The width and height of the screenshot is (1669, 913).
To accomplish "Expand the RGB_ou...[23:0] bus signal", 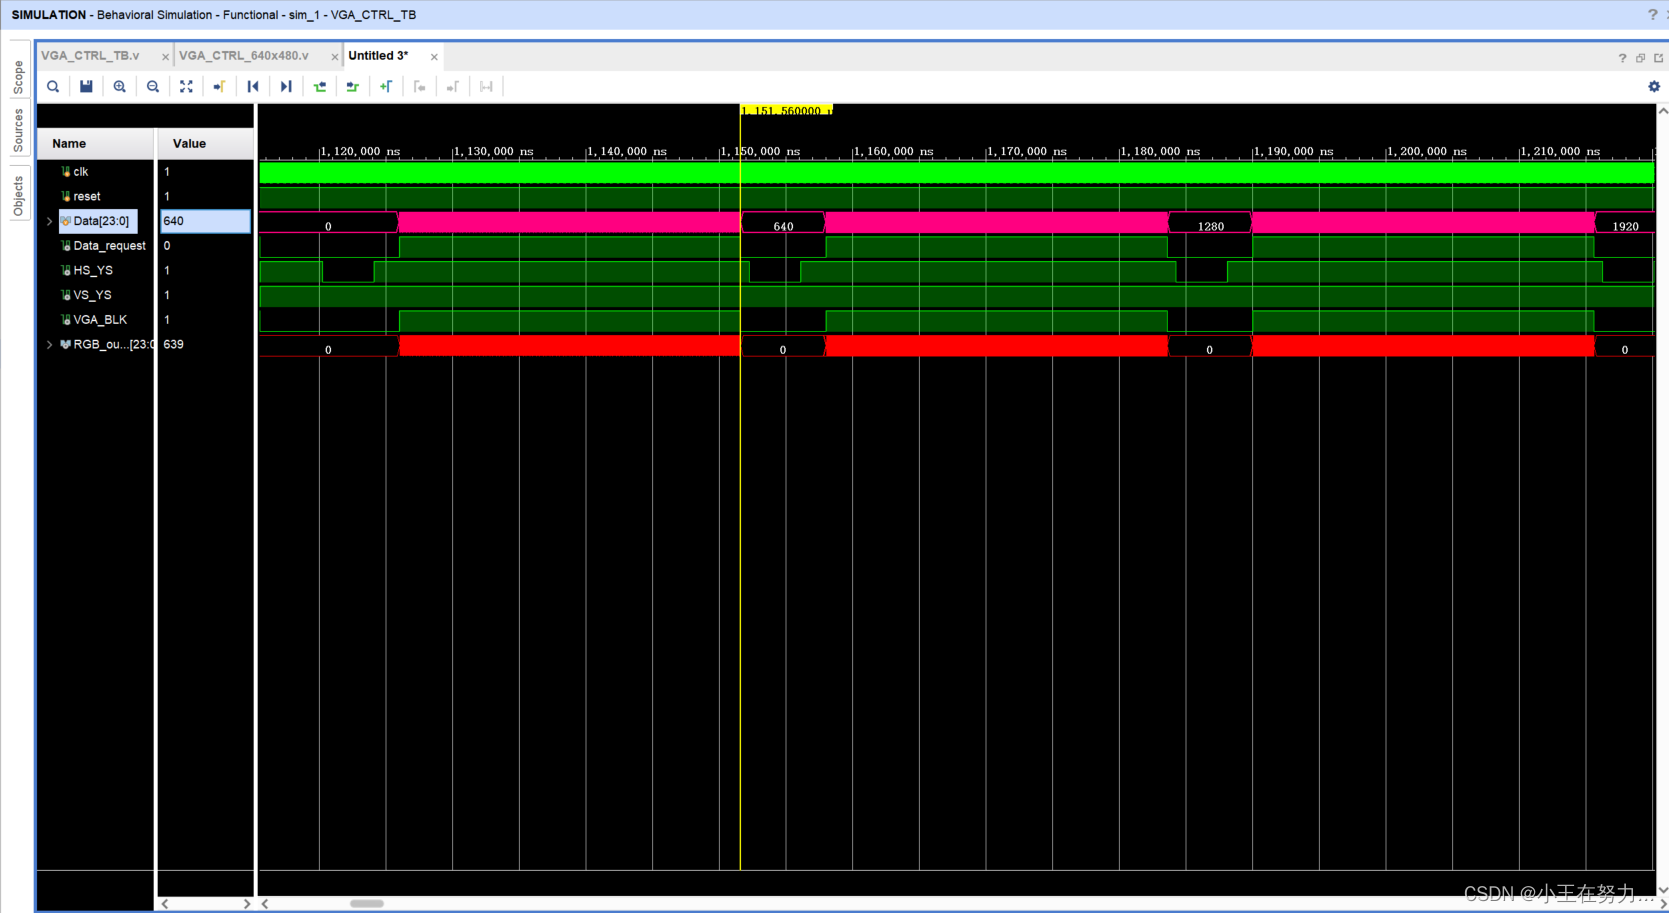I will [x=49, y=344].
